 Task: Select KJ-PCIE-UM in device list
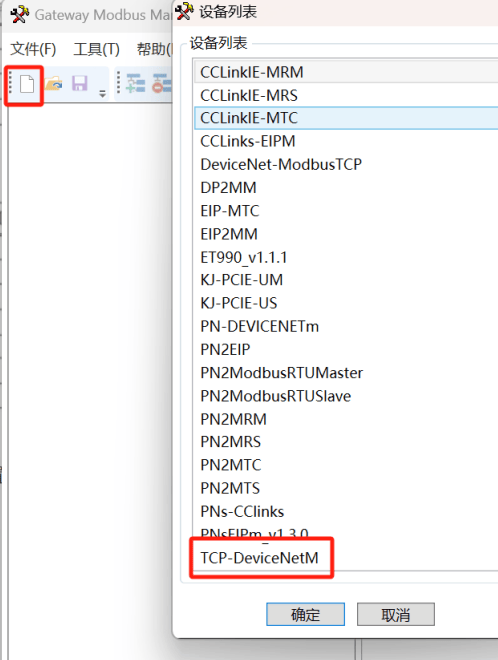346,280
